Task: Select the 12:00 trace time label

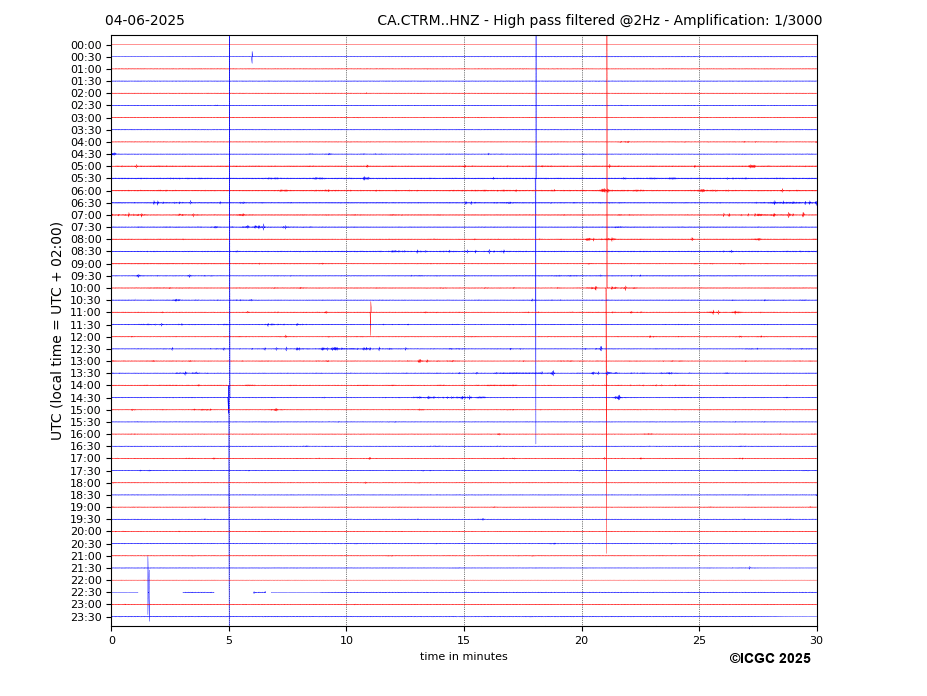Action: click(x=86, y=337)
